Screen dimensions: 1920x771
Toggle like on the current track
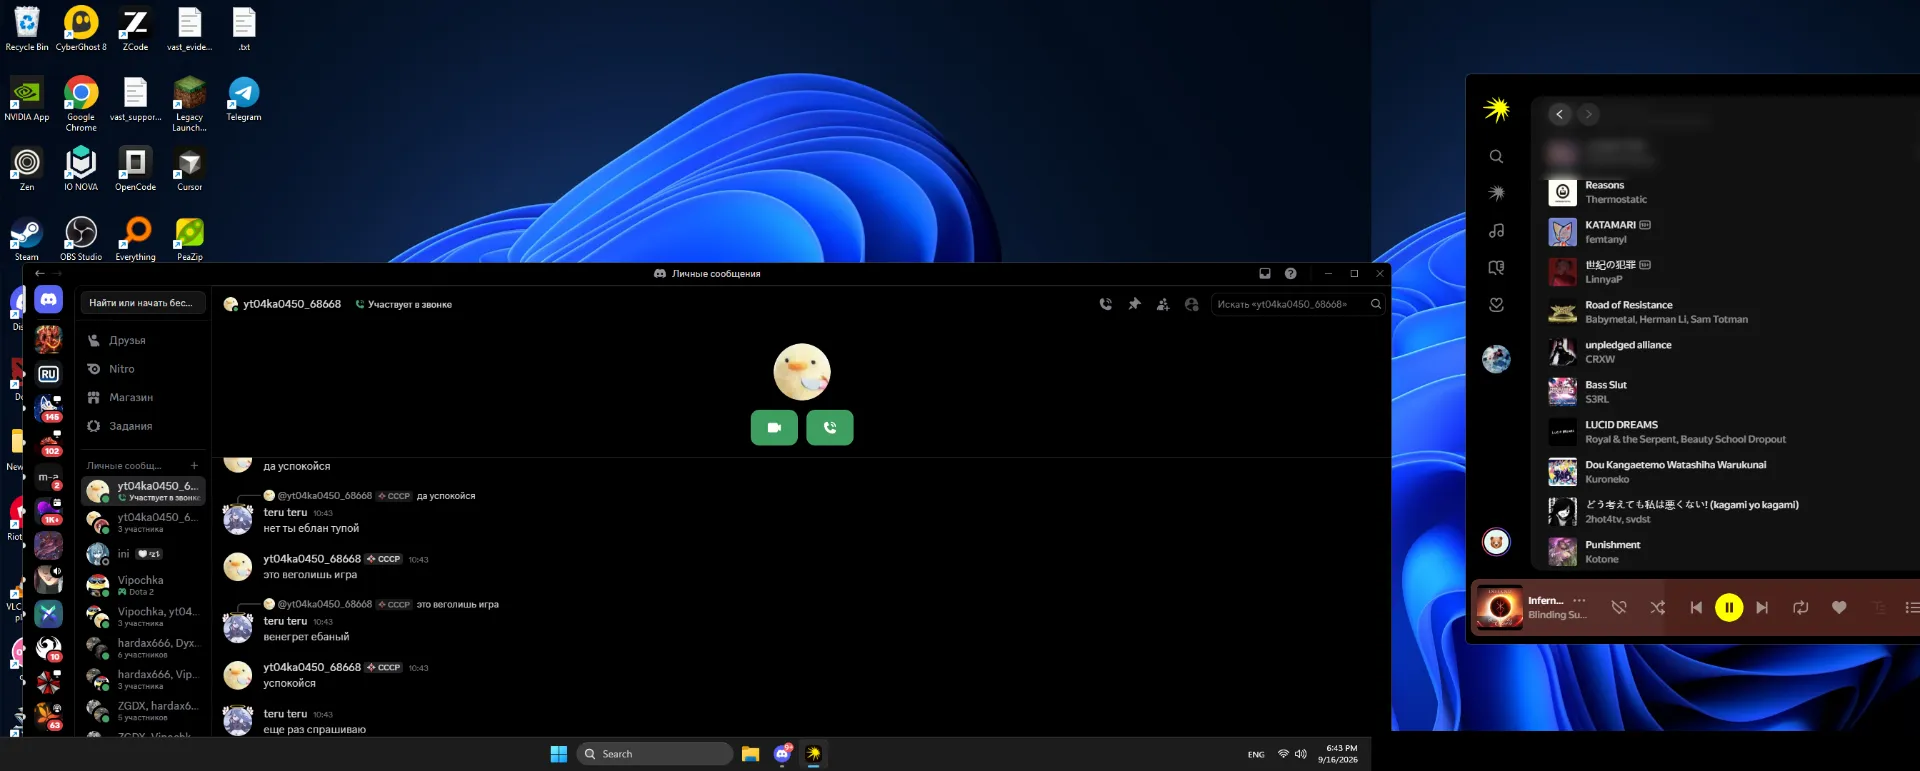(x=1839, y=607)
